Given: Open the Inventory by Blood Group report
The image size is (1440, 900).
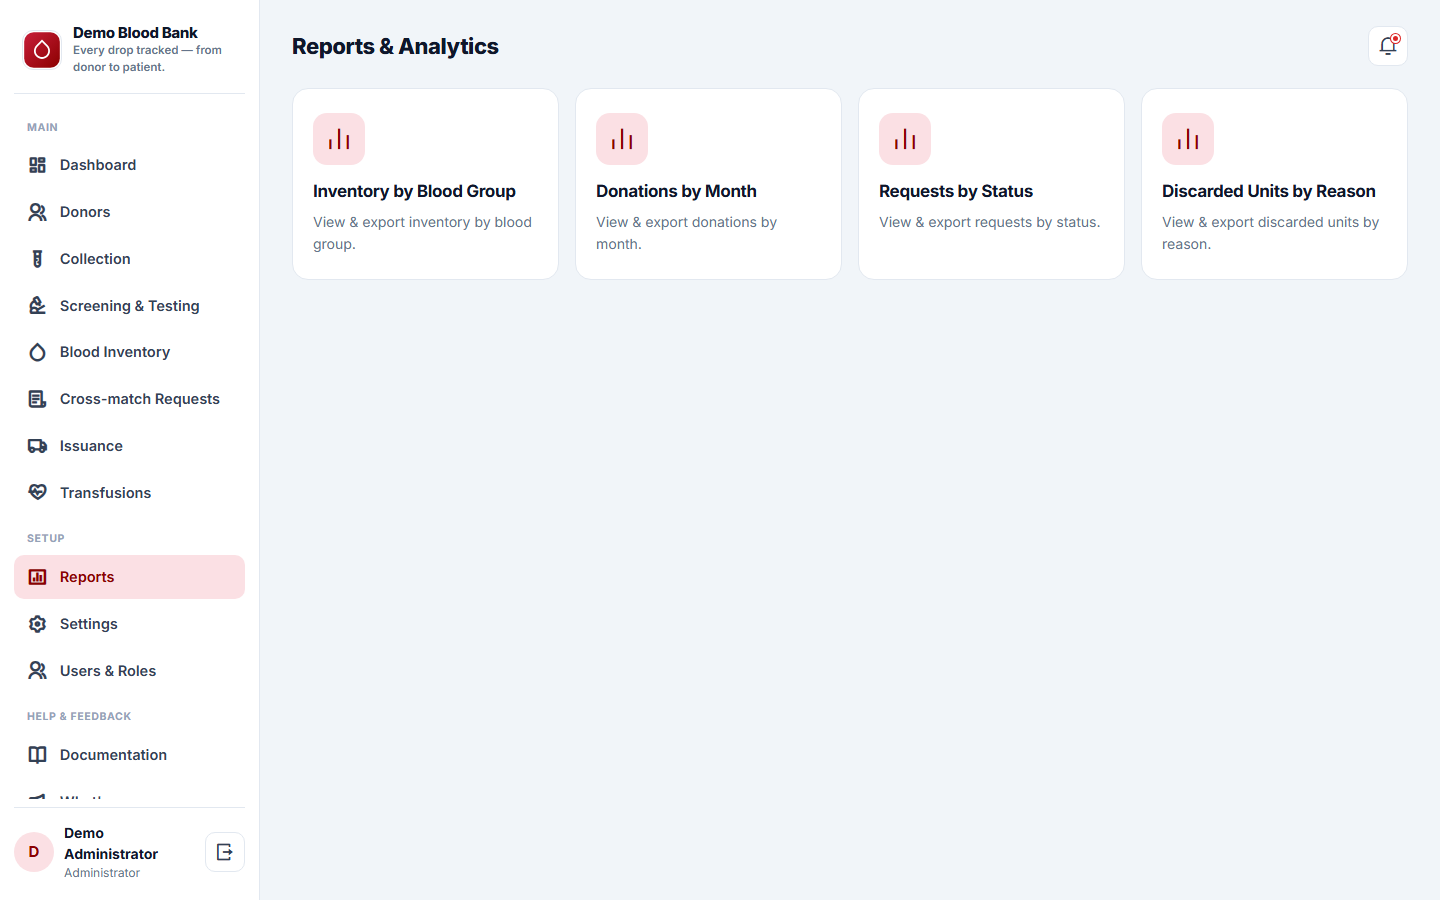Looking at the screenshot, I should [425, 184].
